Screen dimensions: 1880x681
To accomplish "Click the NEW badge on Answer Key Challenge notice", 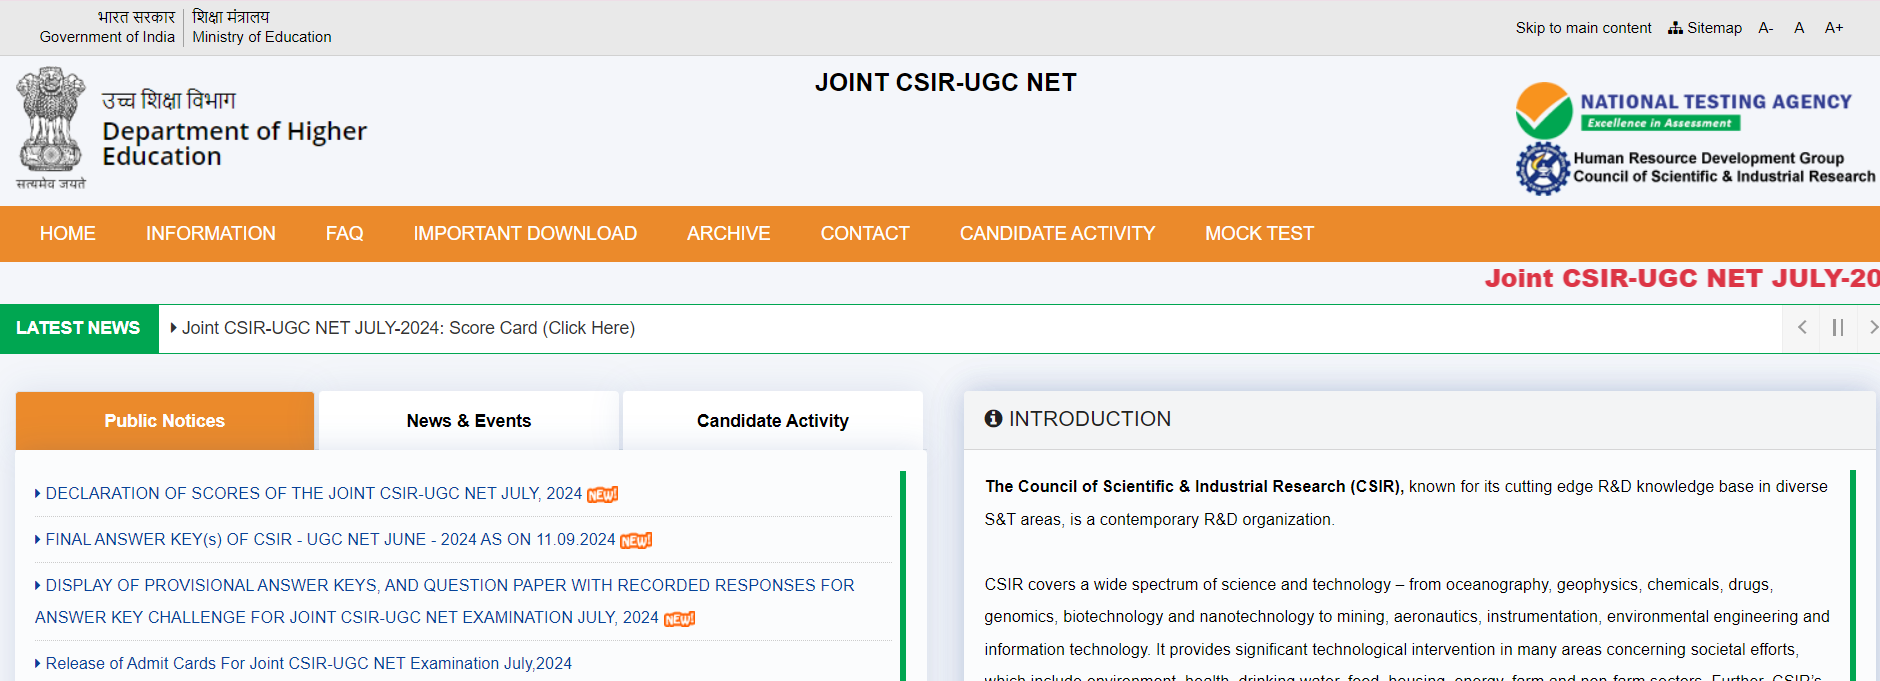I will pyautogui.click(x=679, y=619).
